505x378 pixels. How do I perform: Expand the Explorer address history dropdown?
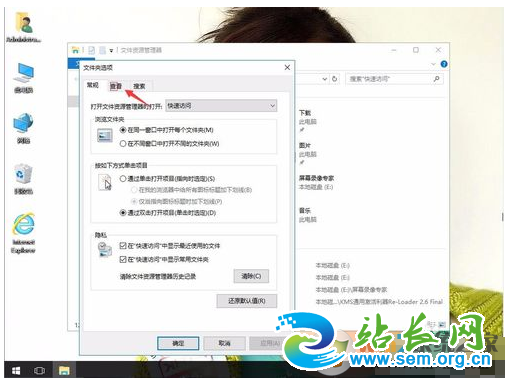[325, 79]
